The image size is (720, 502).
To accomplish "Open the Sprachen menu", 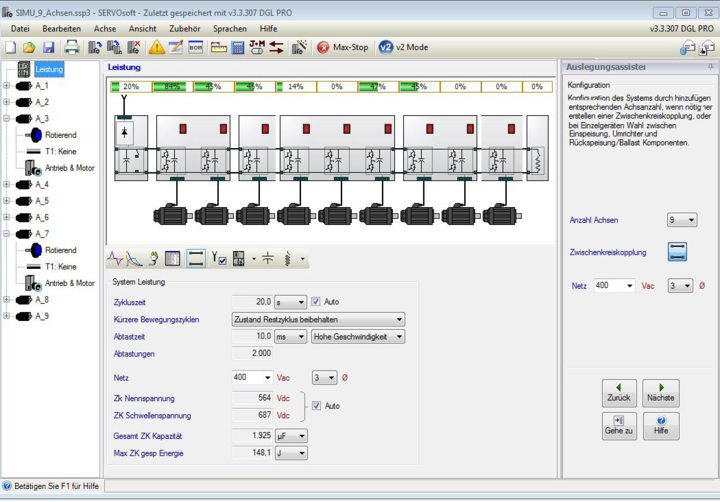I will (x=230, y=28).
